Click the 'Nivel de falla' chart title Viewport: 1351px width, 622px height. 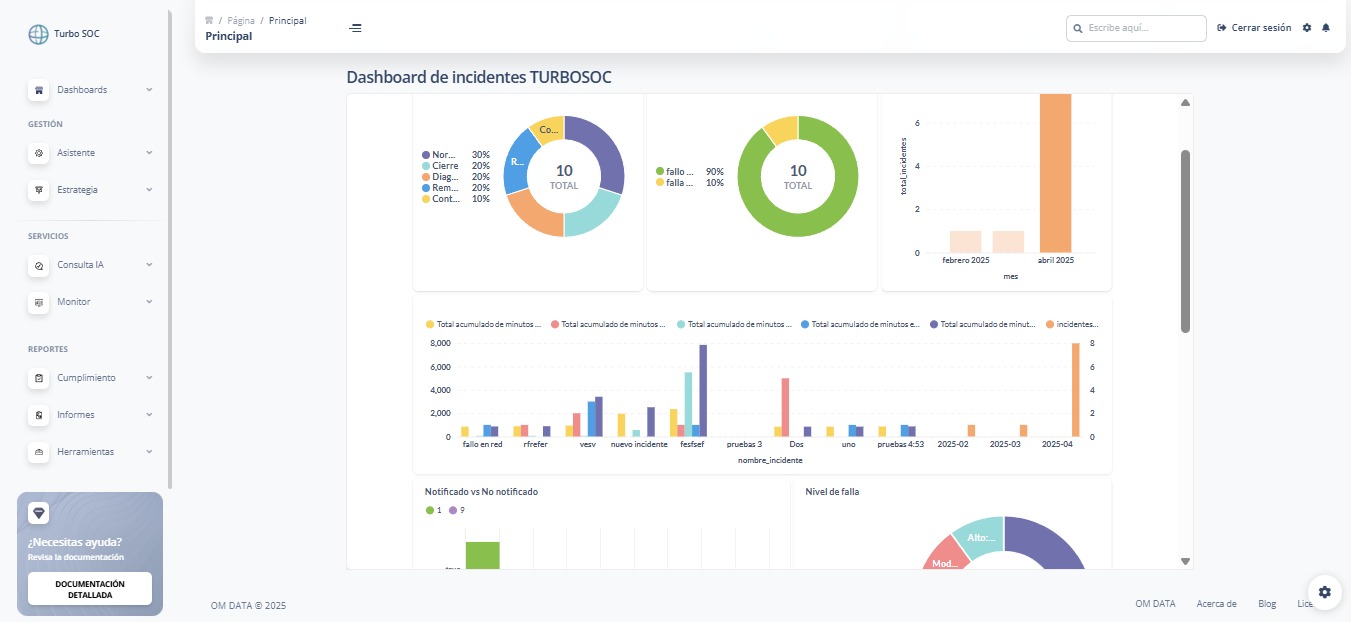coord(832,492)
